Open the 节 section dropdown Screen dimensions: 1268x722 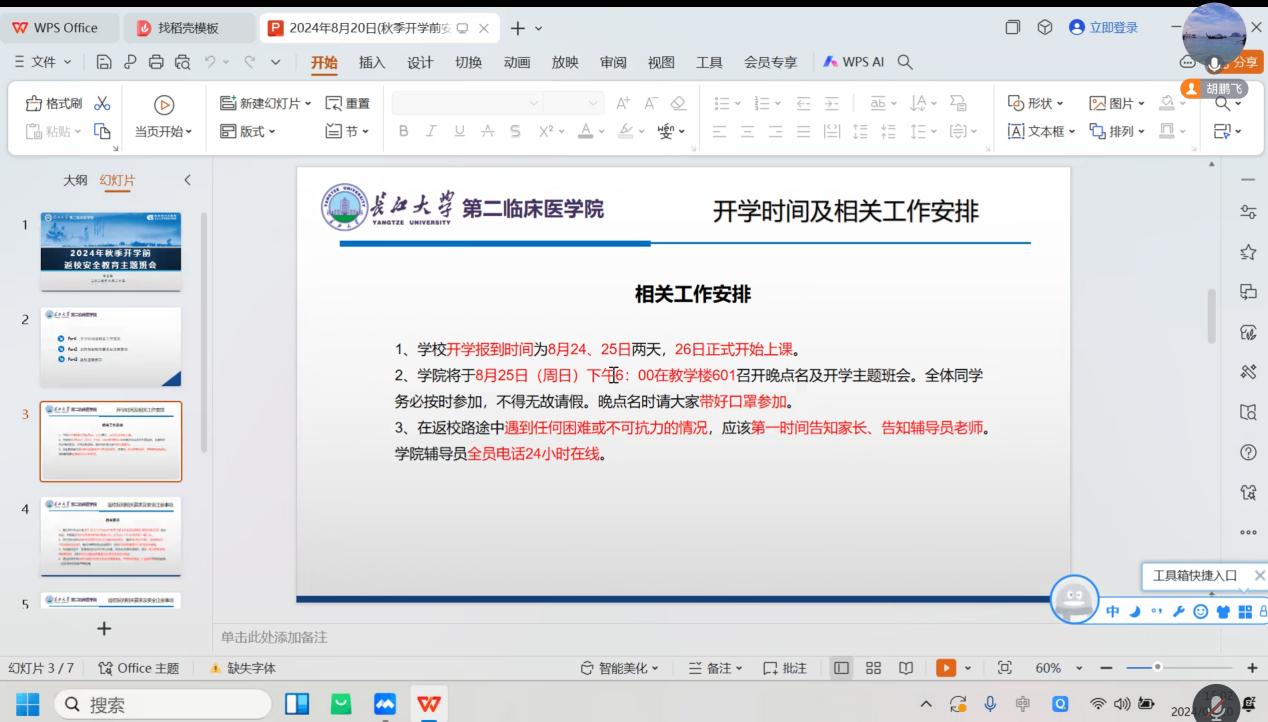[x=348, y=131]
